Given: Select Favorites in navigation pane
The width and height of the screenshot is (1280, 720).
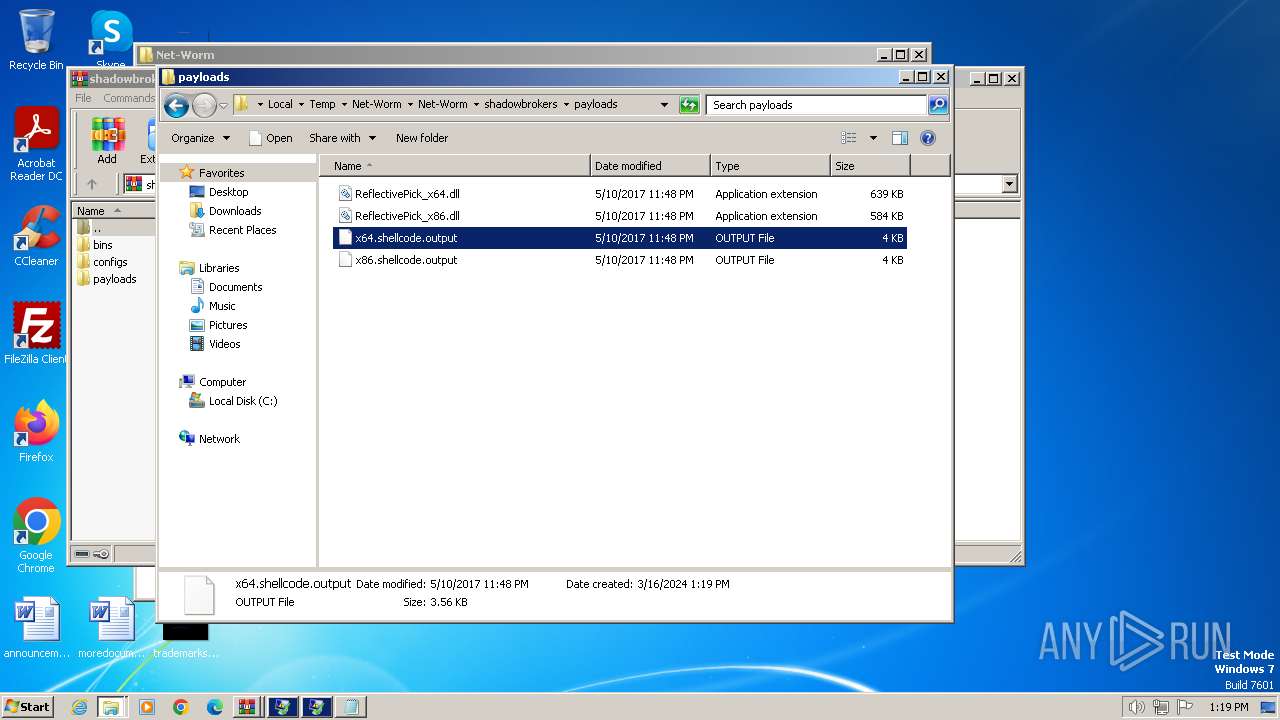Looking at the screenshot, I should (x=221, y=173).
